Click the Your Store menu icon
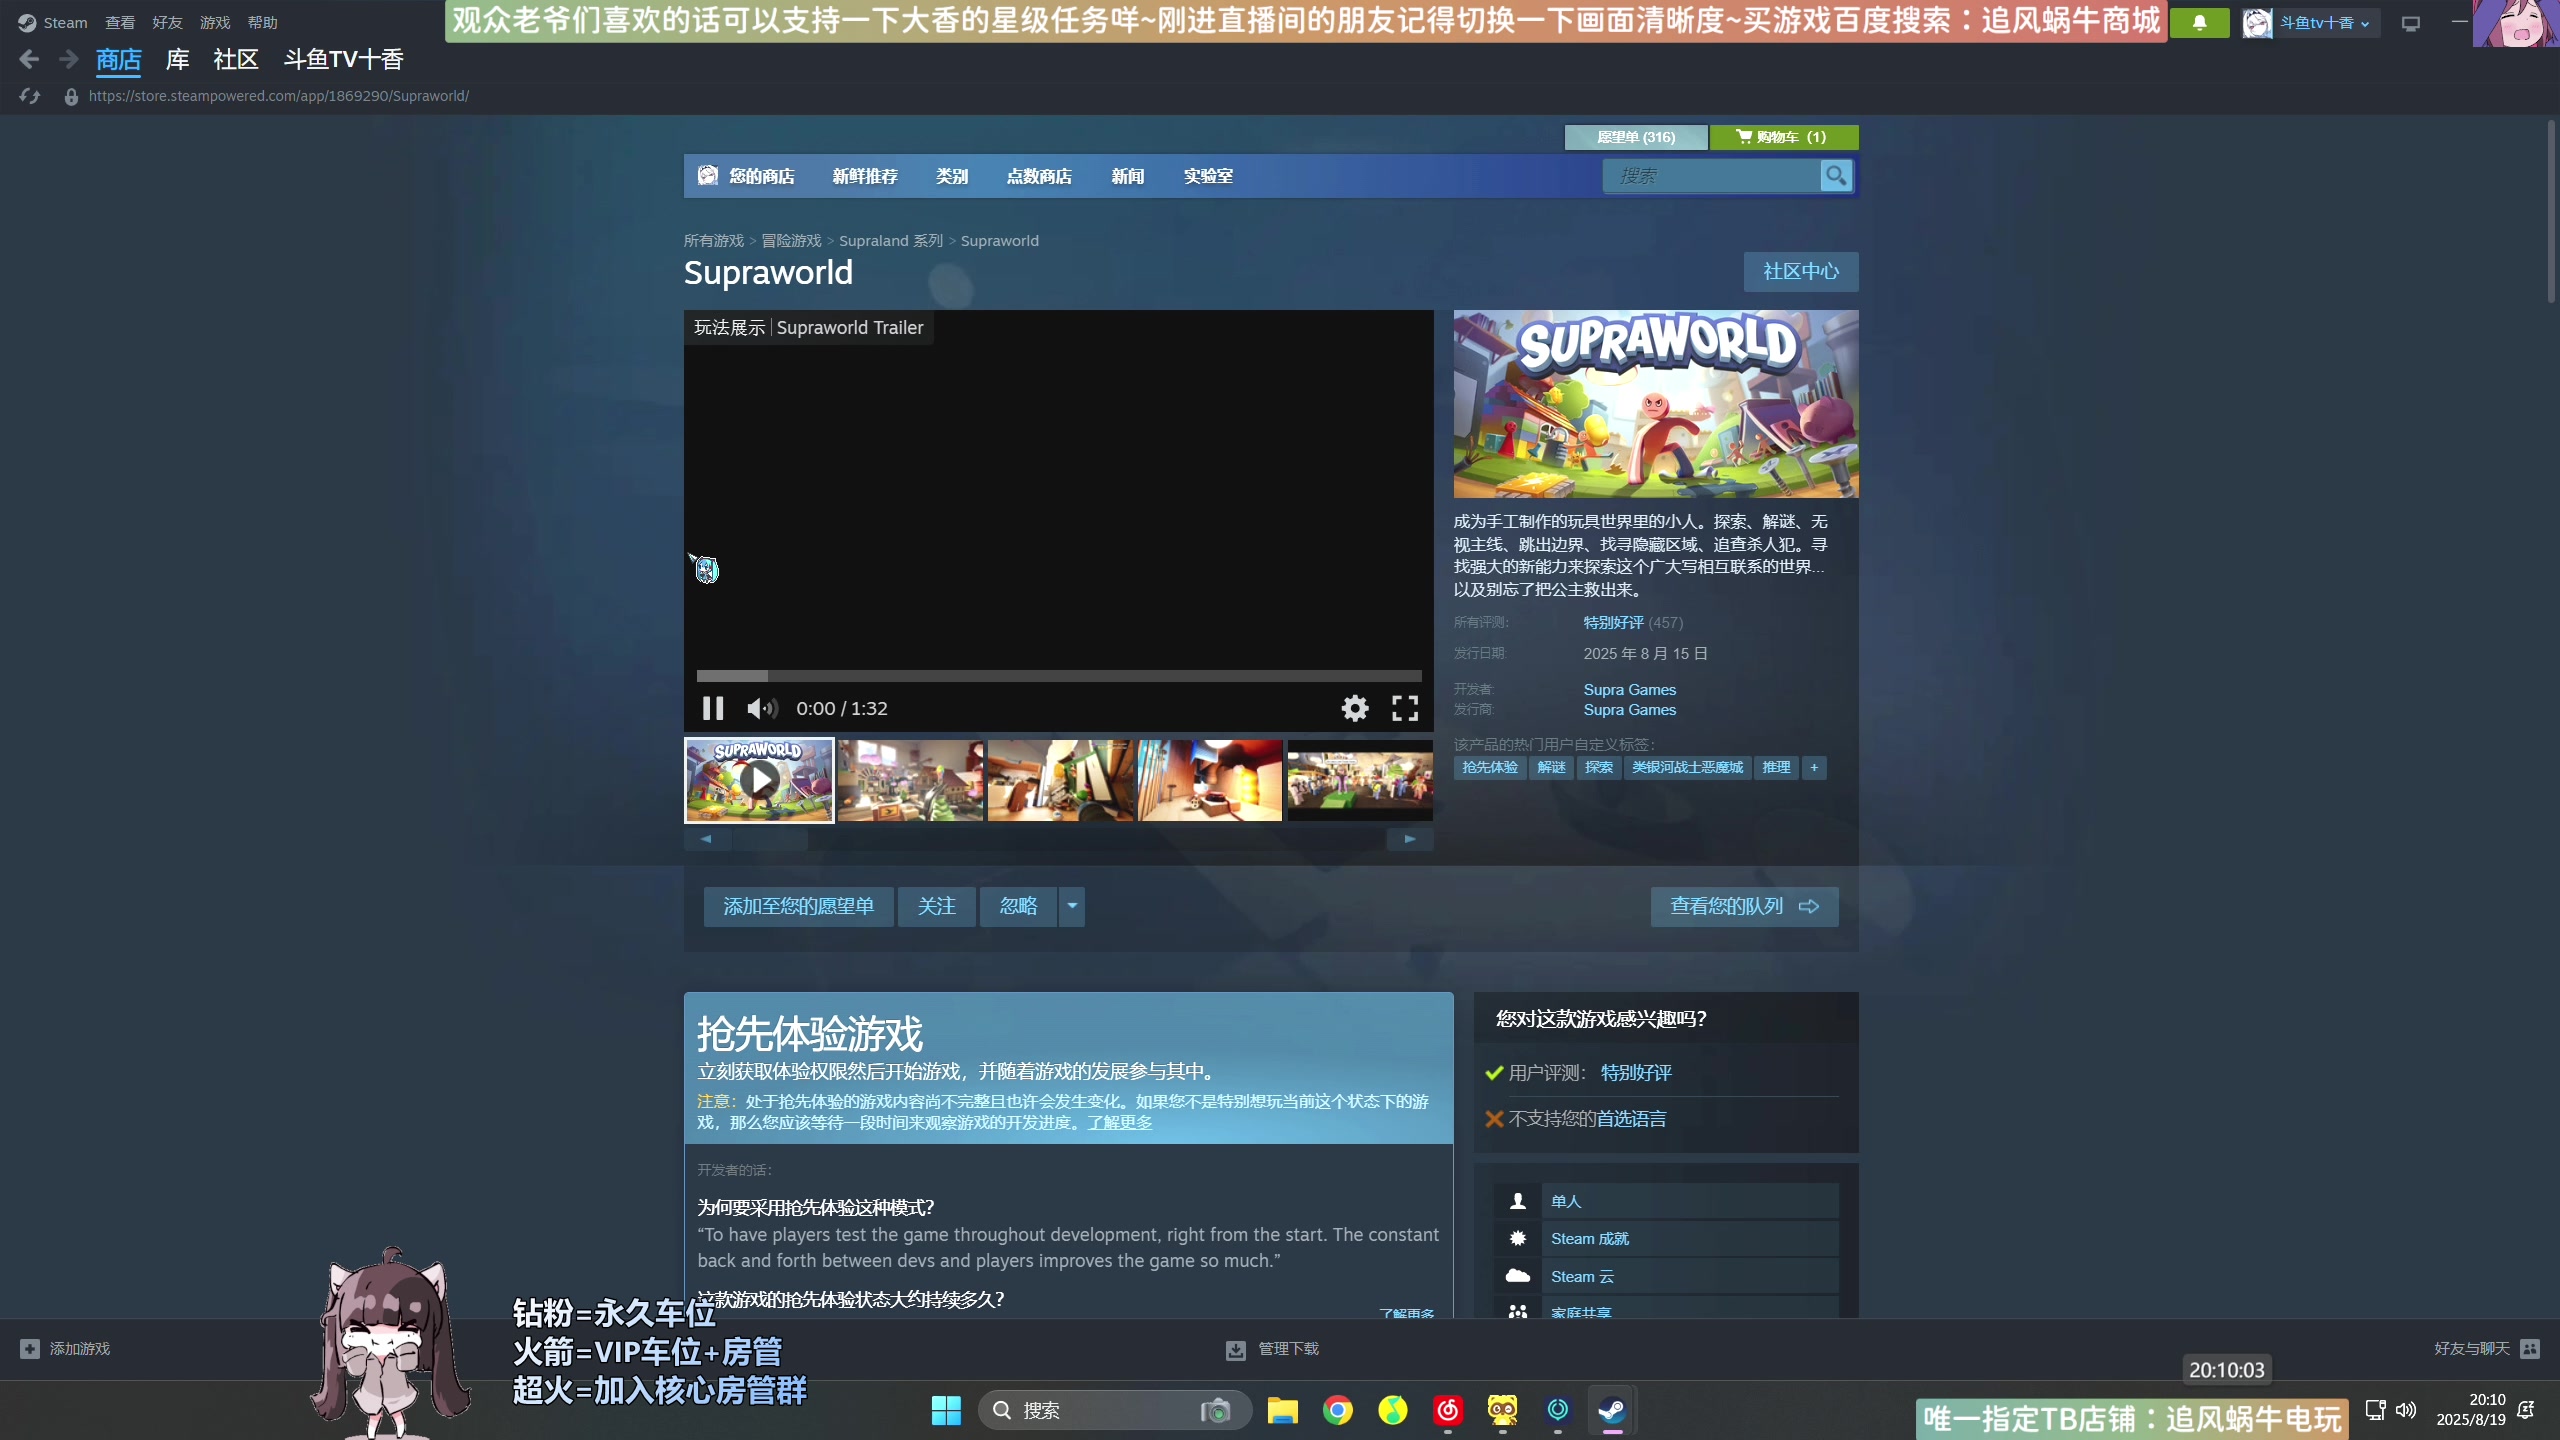The height and width of the screenshot is (1440, 2560). 708,176
